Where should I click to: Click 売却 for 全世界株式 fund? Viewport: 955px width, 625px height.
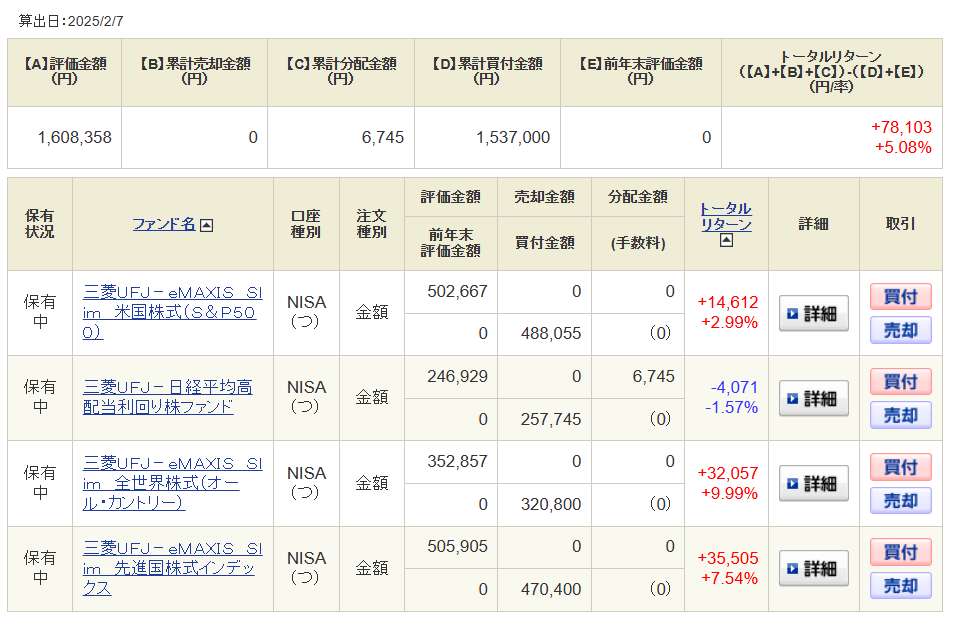901,501
